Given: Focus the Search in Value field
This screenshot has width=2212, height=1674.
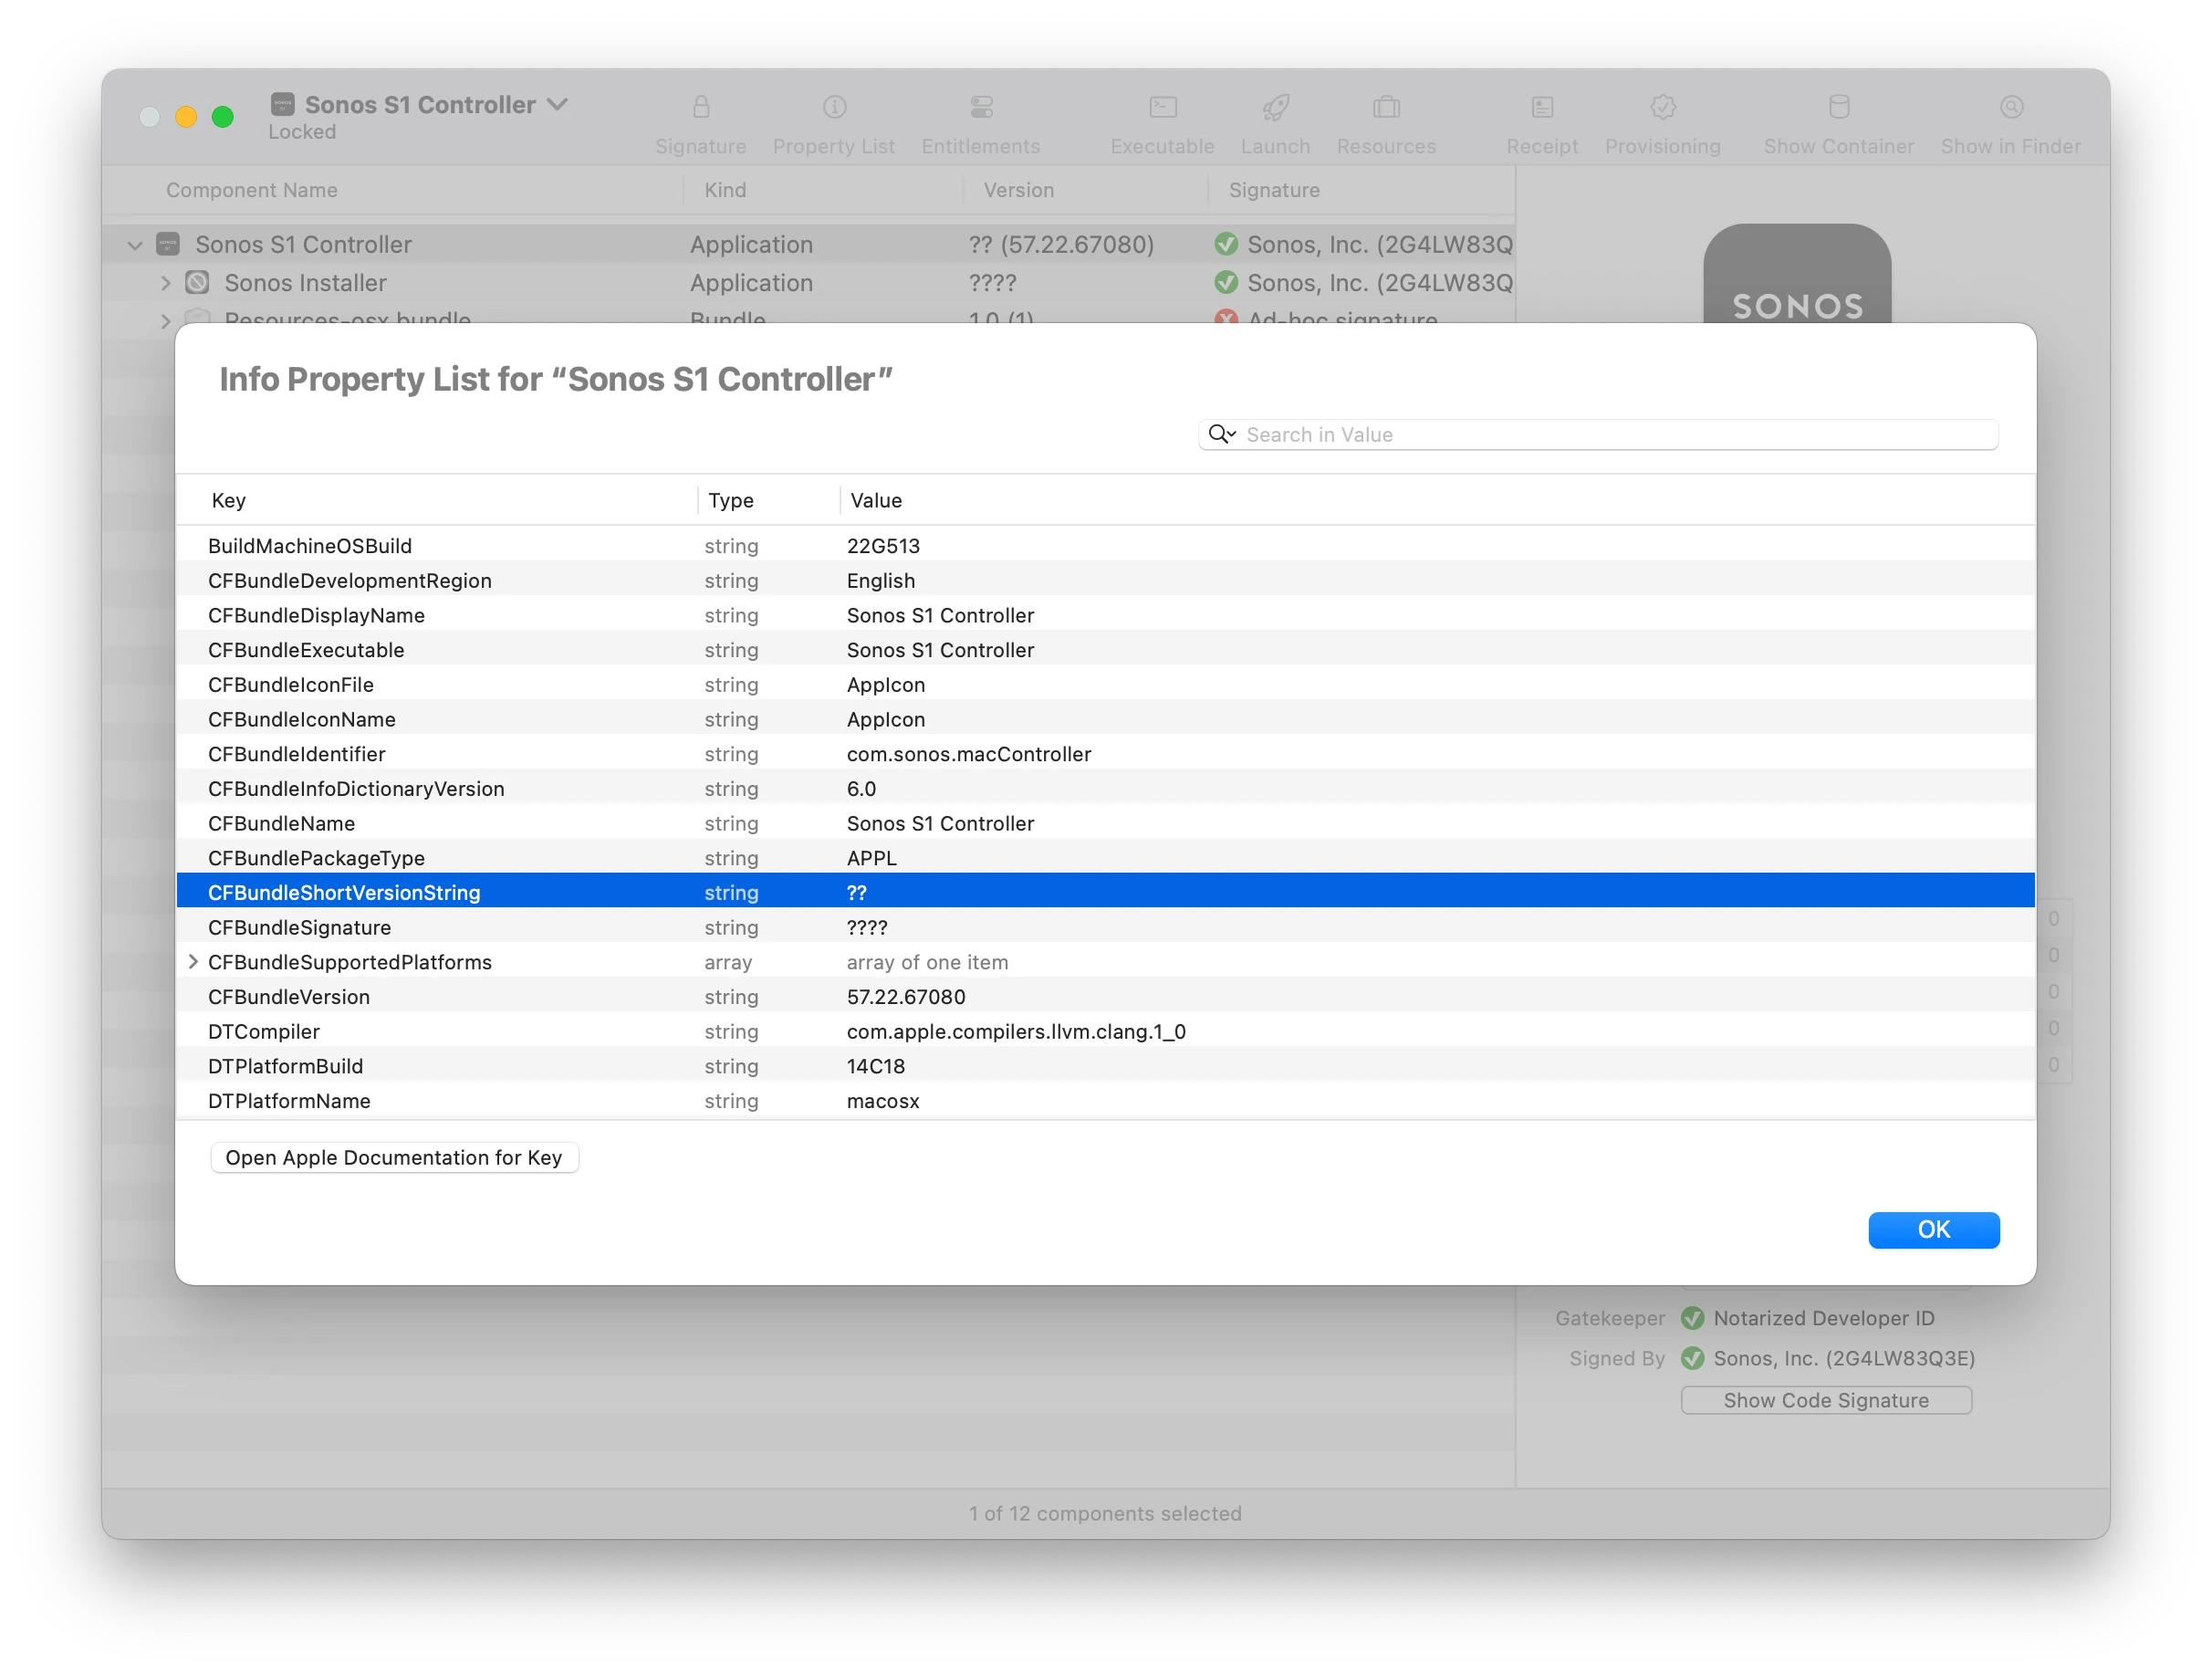Looking at the screenshot, I should (x=1598, y=434).
